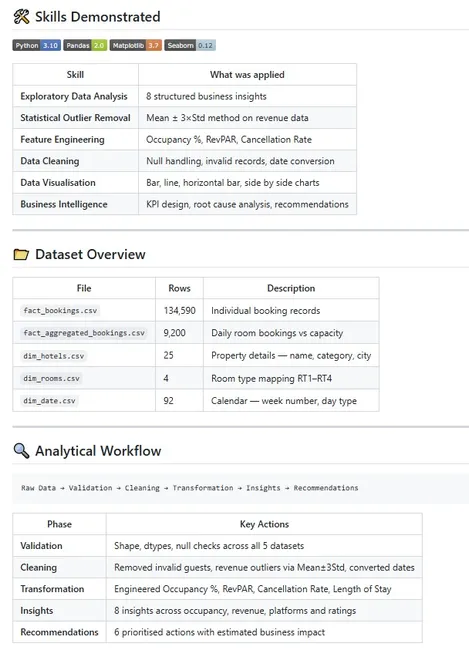Select the Transformation phase cell

(x=59, y=589)
